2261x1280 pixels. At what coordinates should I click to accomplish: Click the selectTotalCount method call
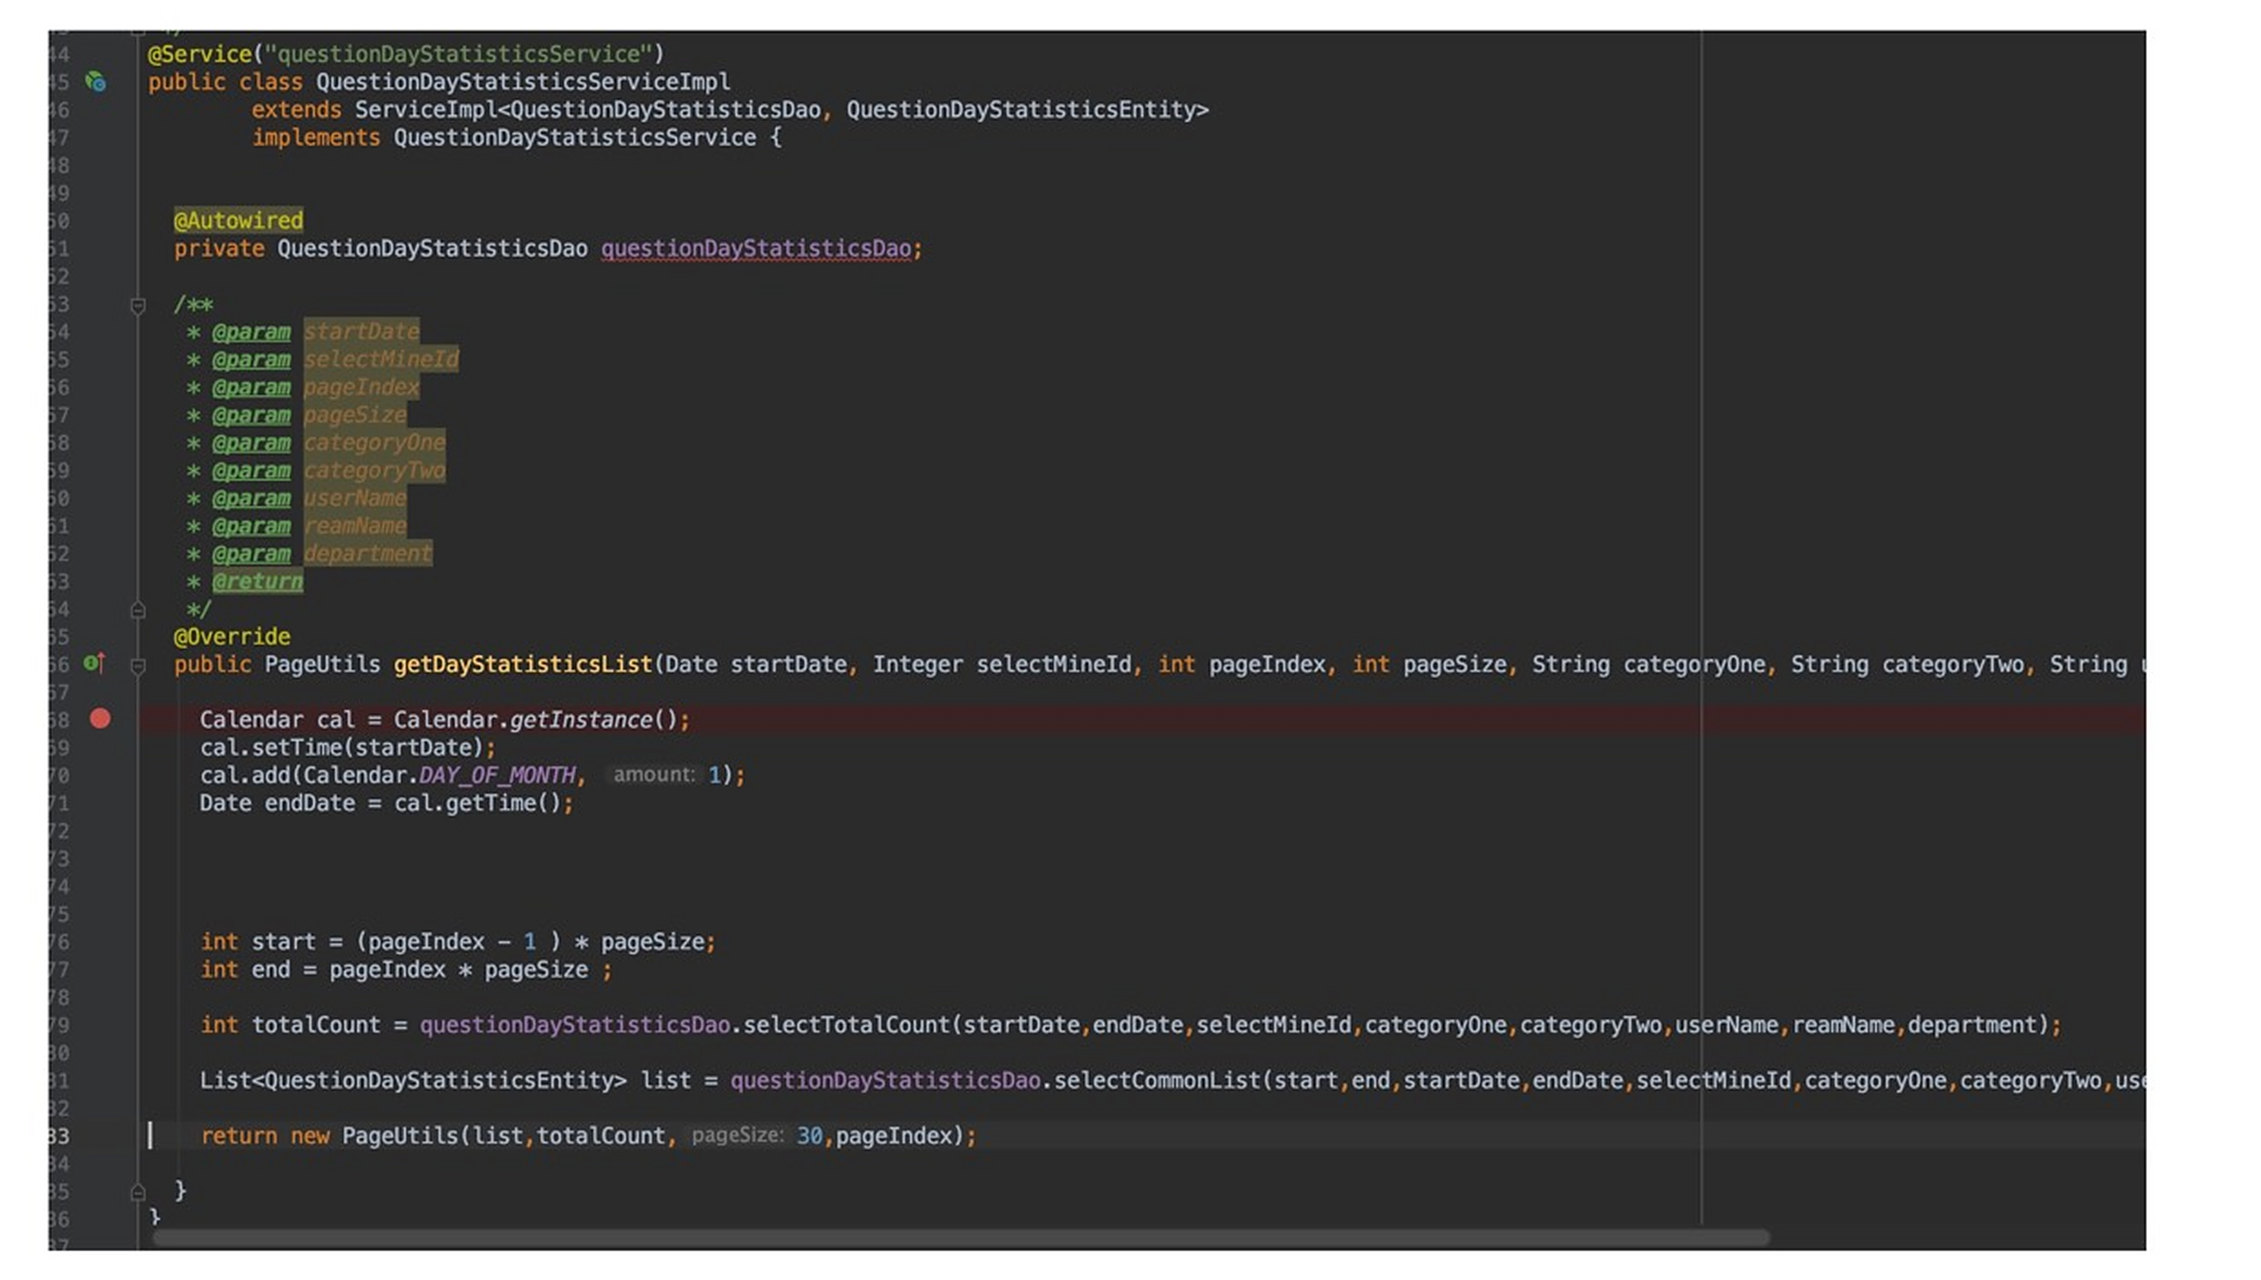coord(845,1025)
